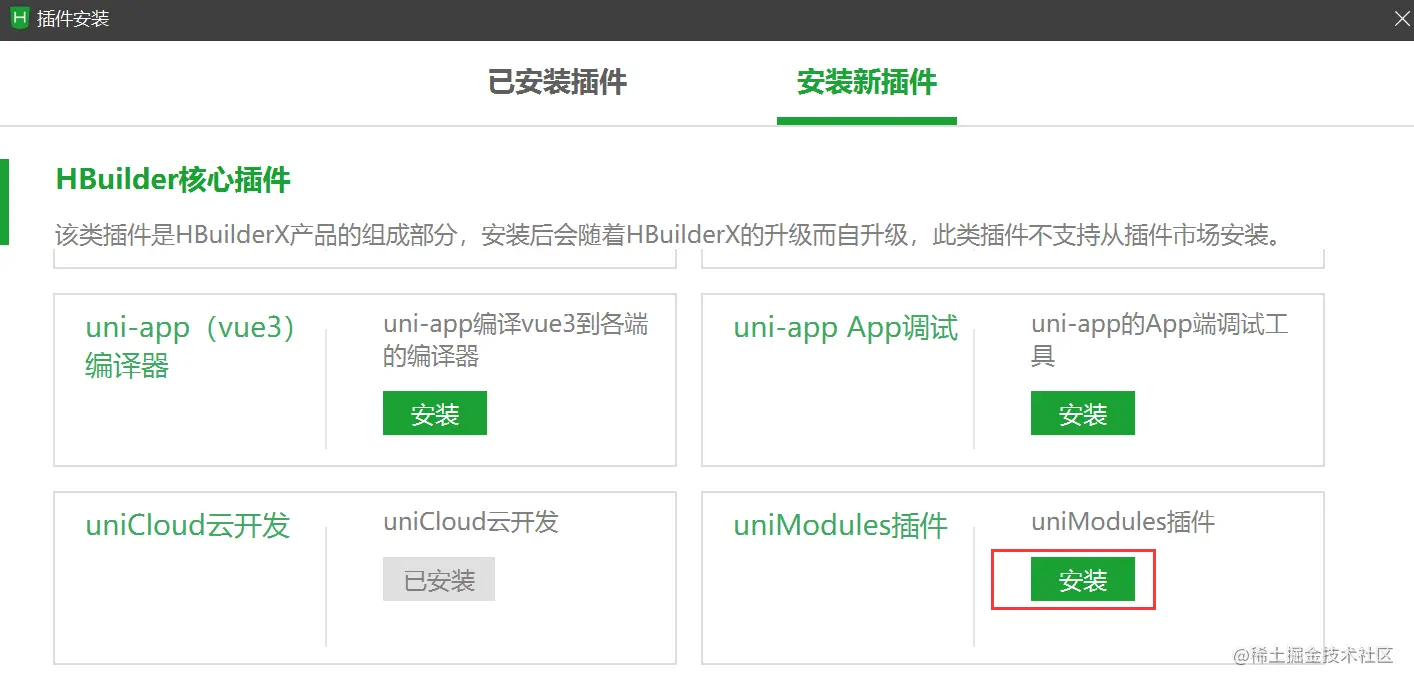Switch to the 已安装插件 tab
Viewport: 1414px width, 686px height.
pyautogui.click(x=557, y=82)
